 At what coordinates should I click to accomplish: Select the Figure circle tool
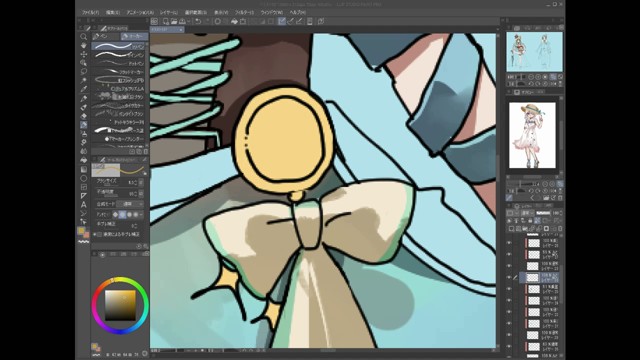tap(84, 178)
